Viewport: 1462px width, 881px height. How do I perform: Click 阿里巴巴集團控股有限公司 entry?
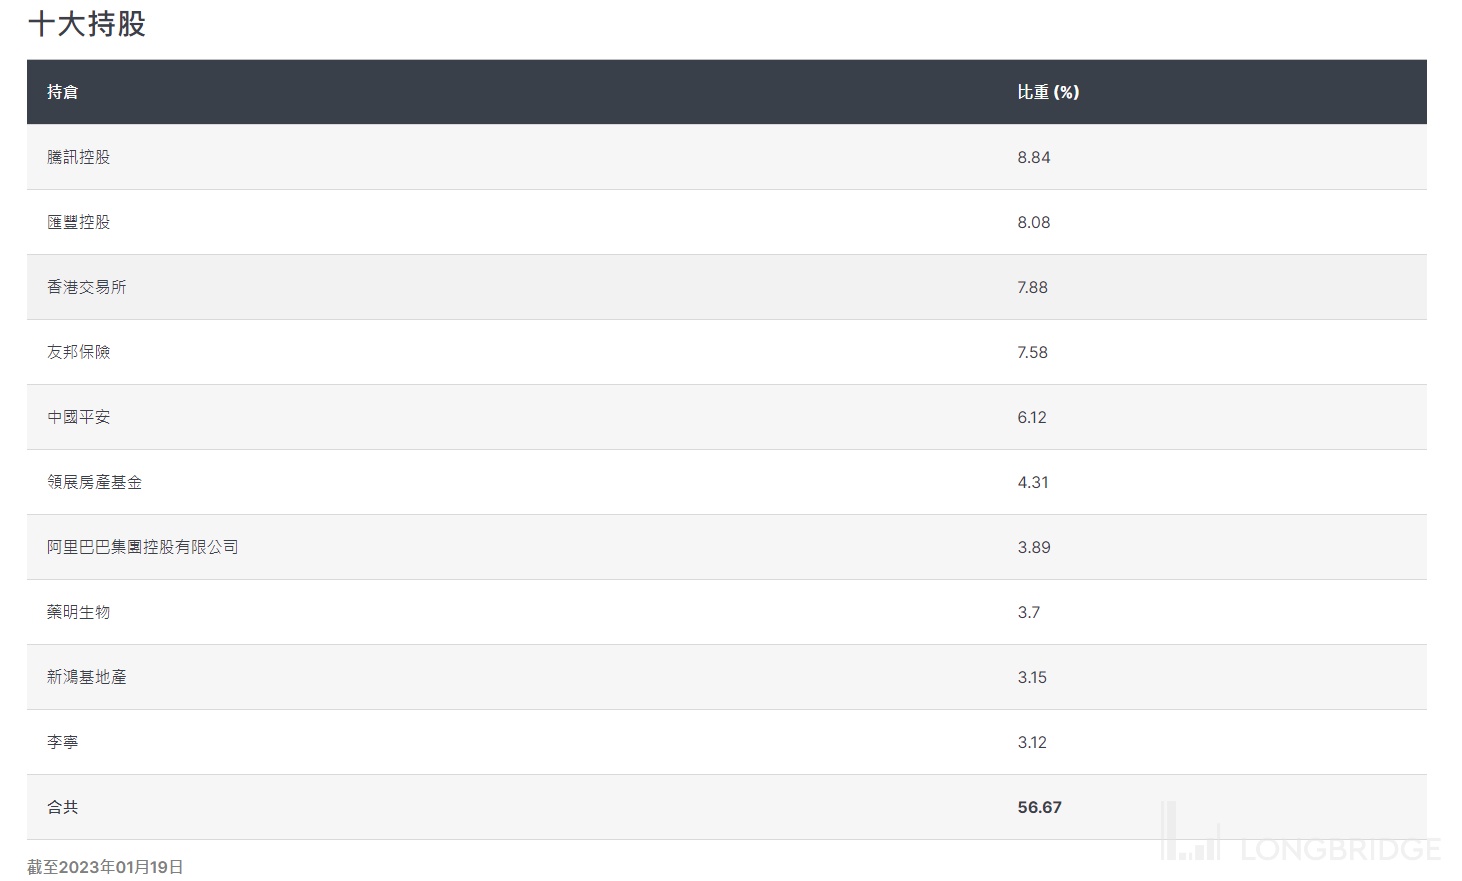143,547
